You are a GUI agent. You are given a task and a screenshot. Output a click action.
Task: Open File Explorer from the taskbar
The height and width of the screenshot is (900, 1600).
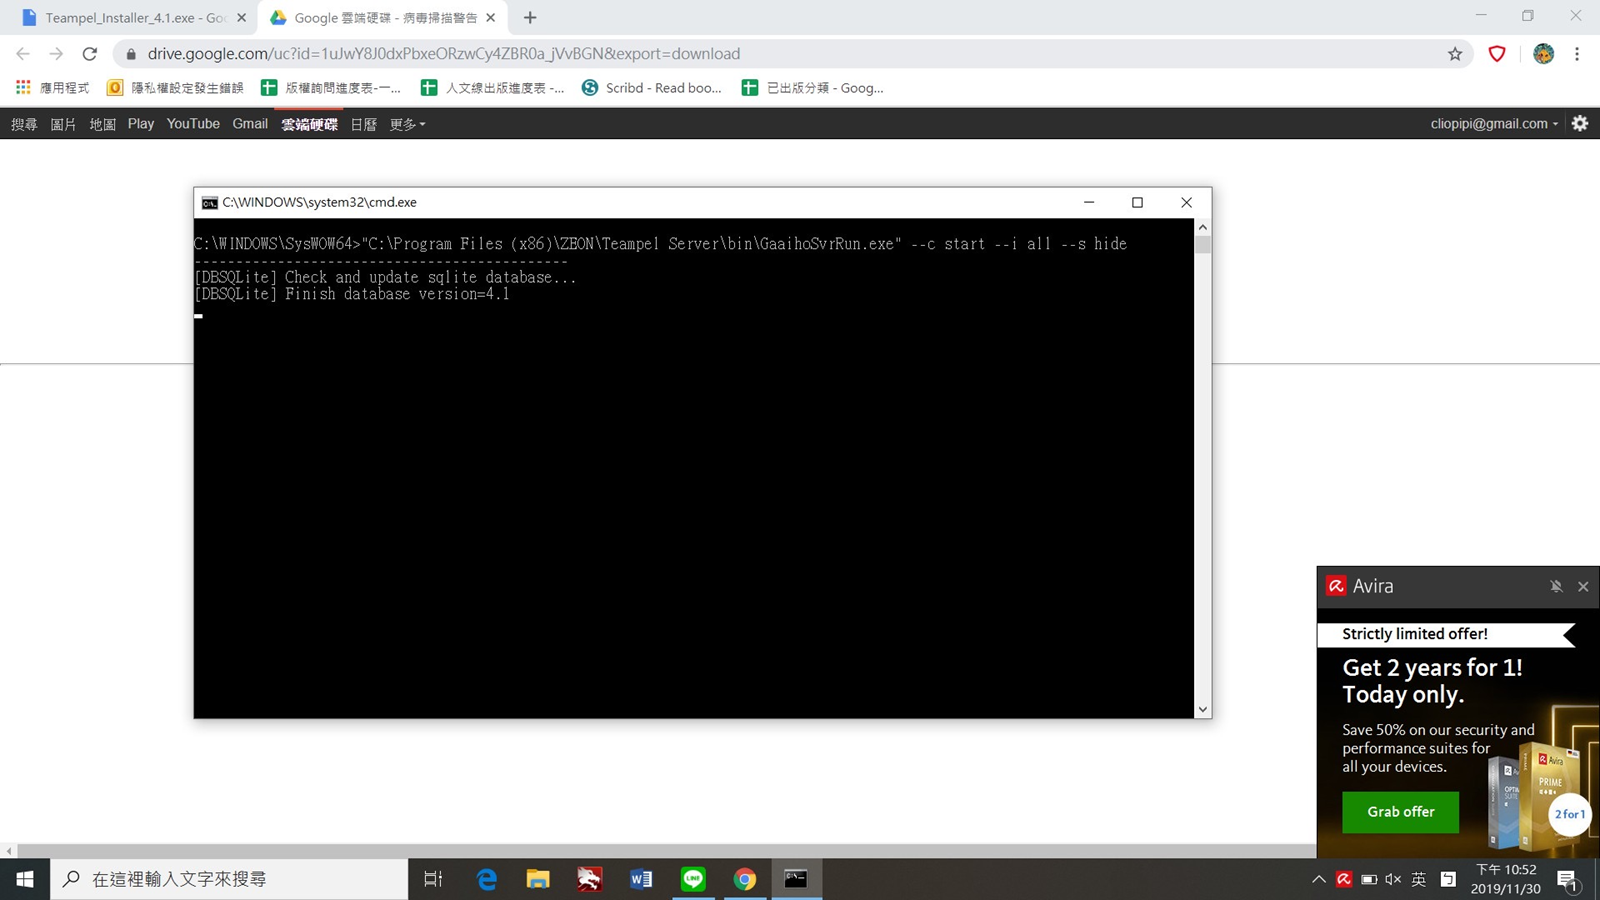point(538,879)
